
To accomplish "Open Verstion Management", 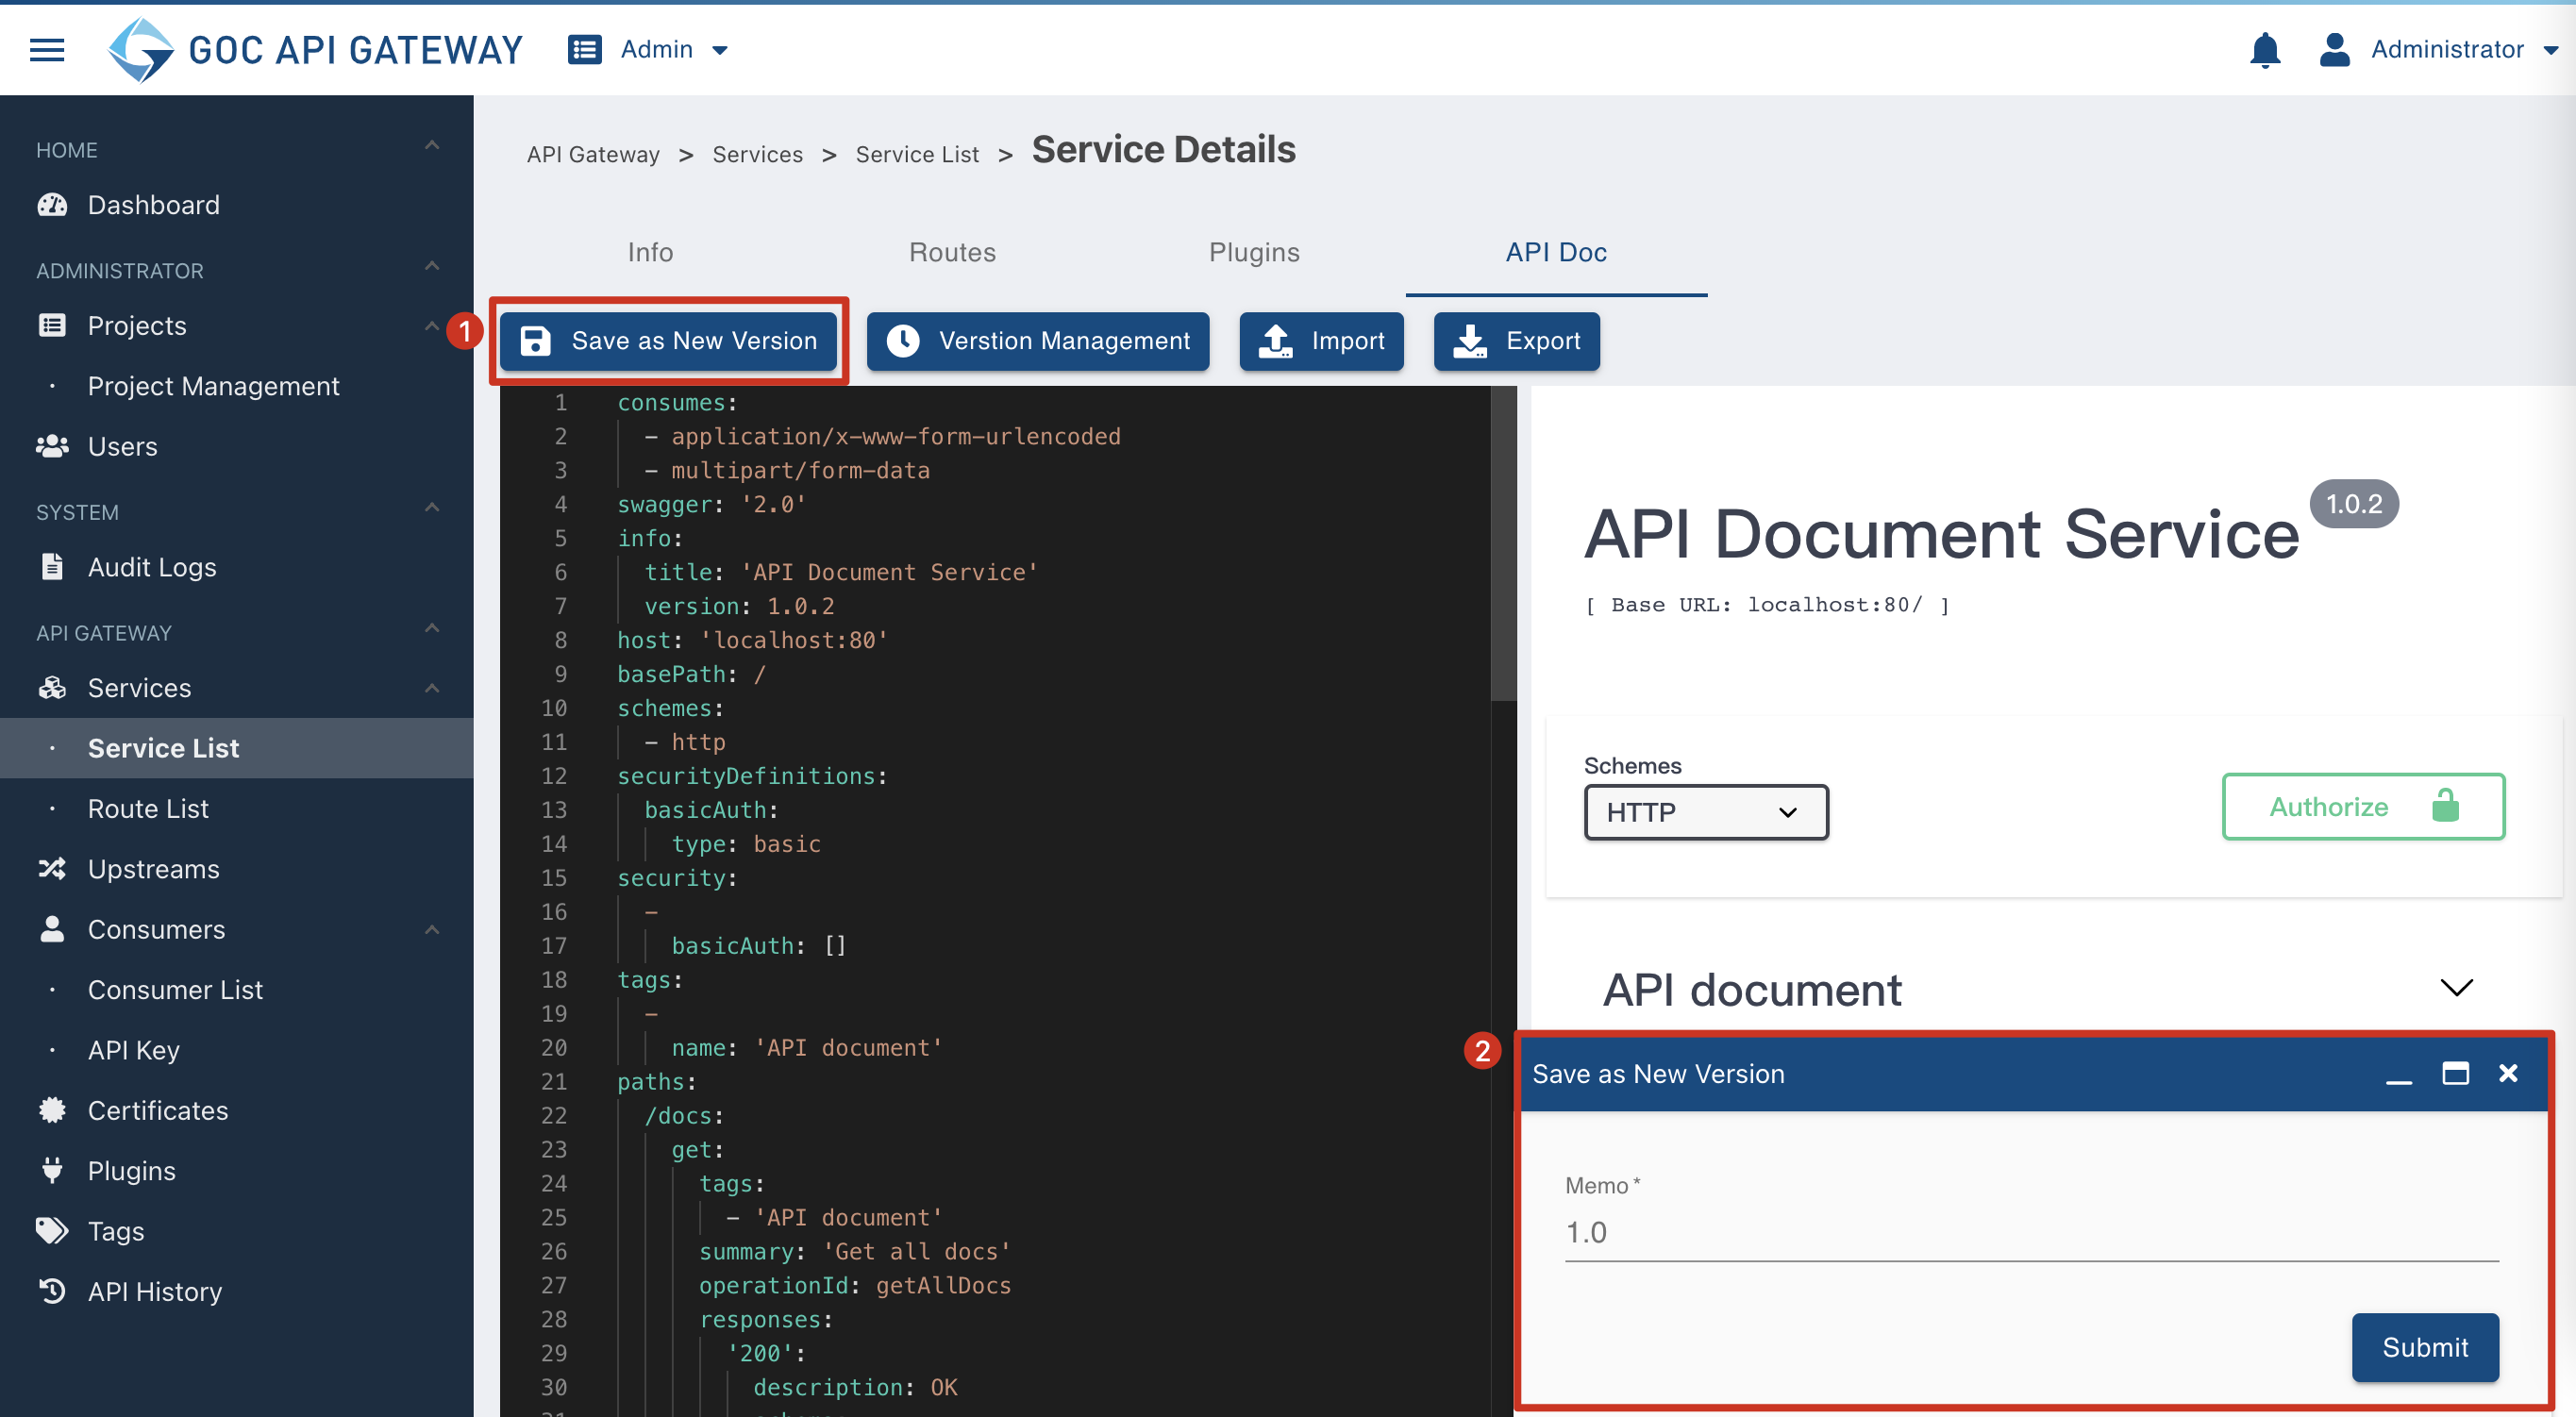I will (x=1038, y=341).
